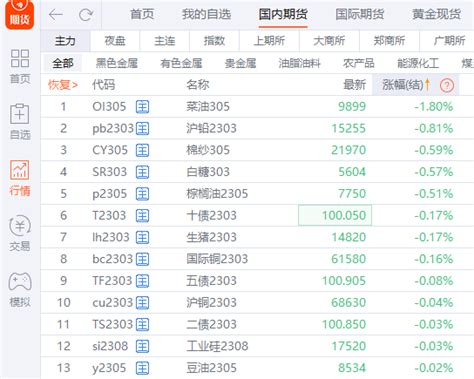Open 自选 watchlist icon in sidebar
The width and height of the screenshot is (474, 379).
tap(20, 114)
